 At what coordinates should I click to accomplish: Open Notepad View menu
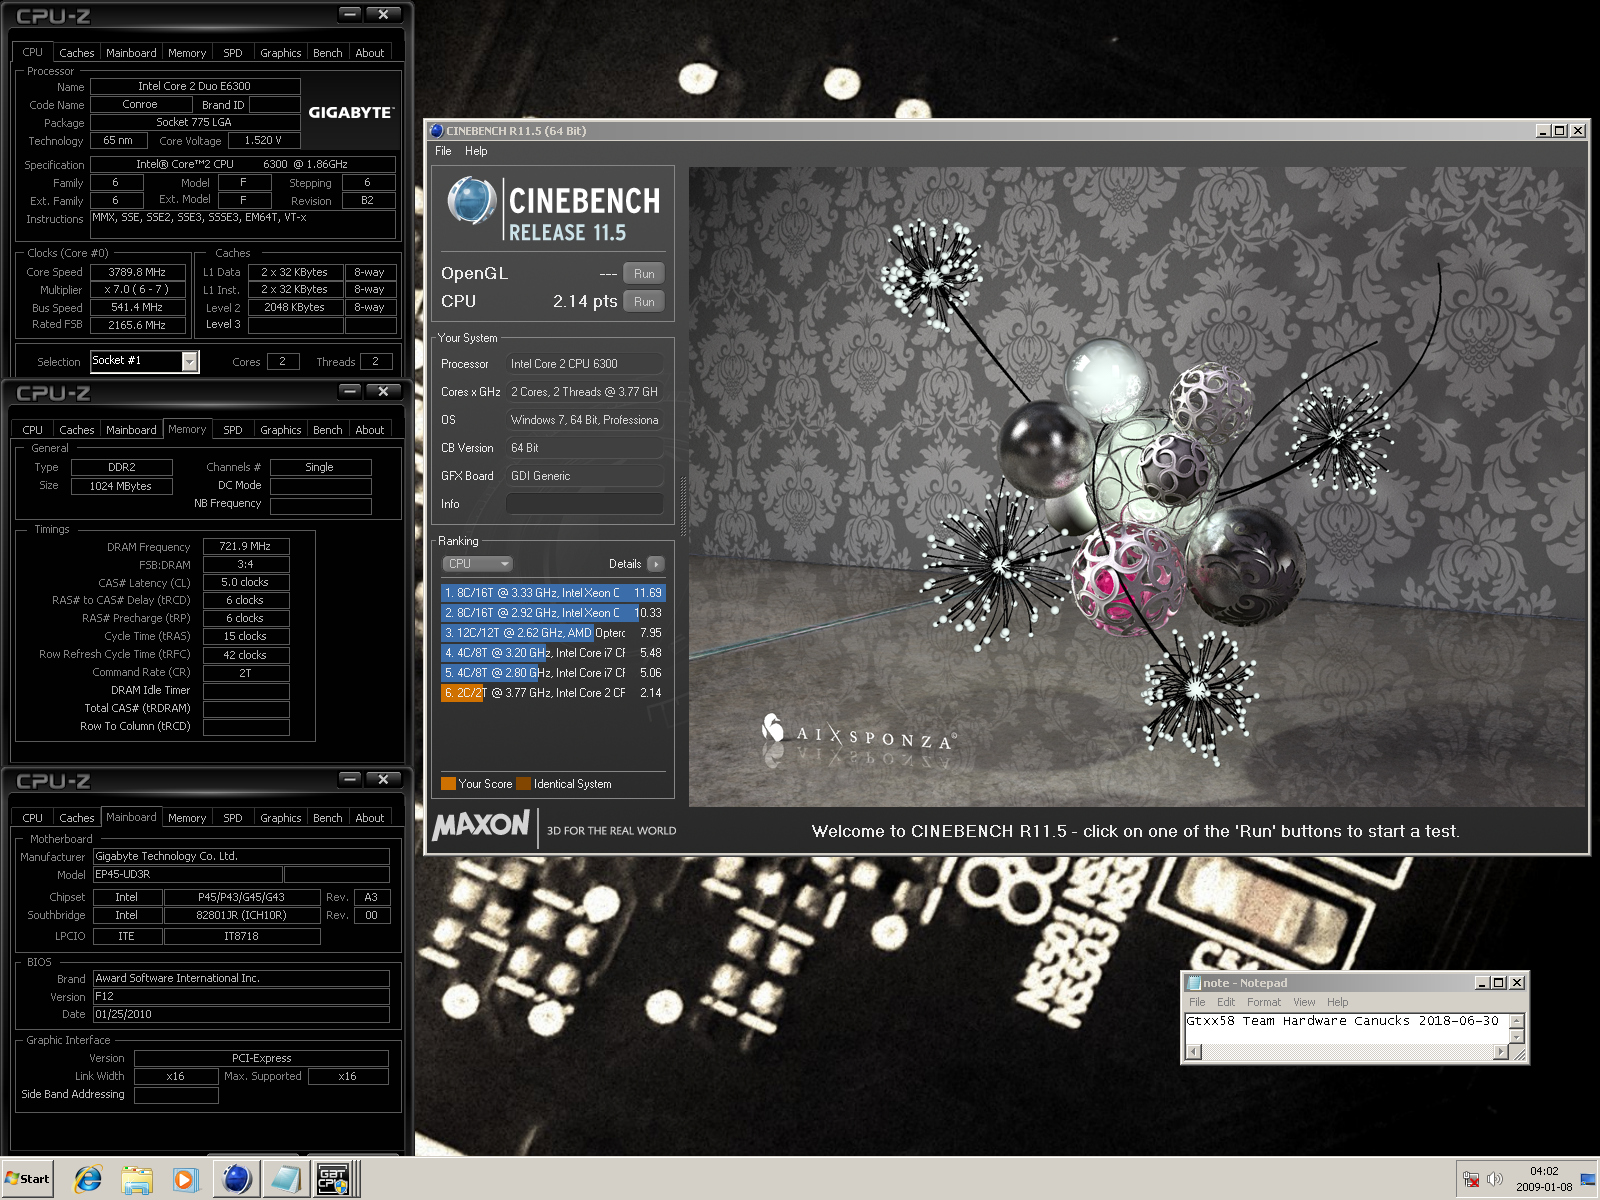[1304, 1002]
